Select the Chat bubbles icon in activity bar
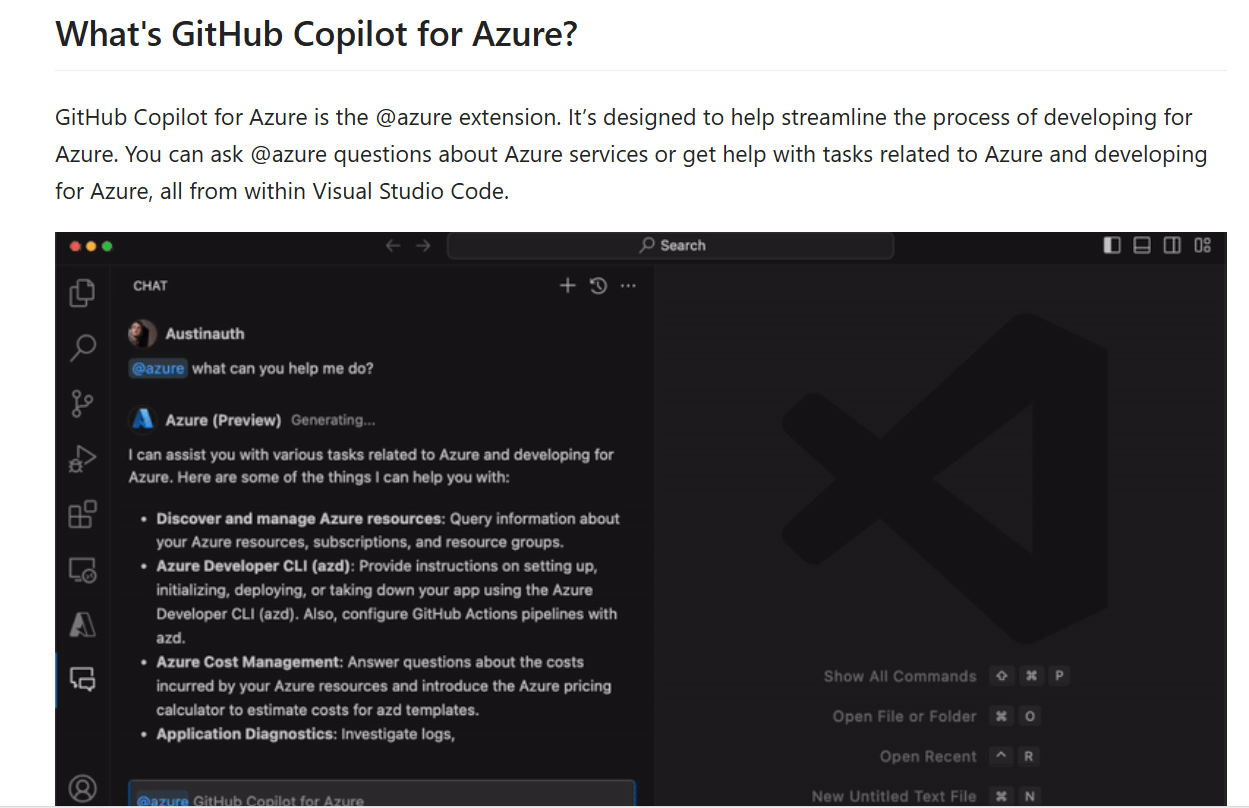Screen dimensions: 1249x808 82,680
